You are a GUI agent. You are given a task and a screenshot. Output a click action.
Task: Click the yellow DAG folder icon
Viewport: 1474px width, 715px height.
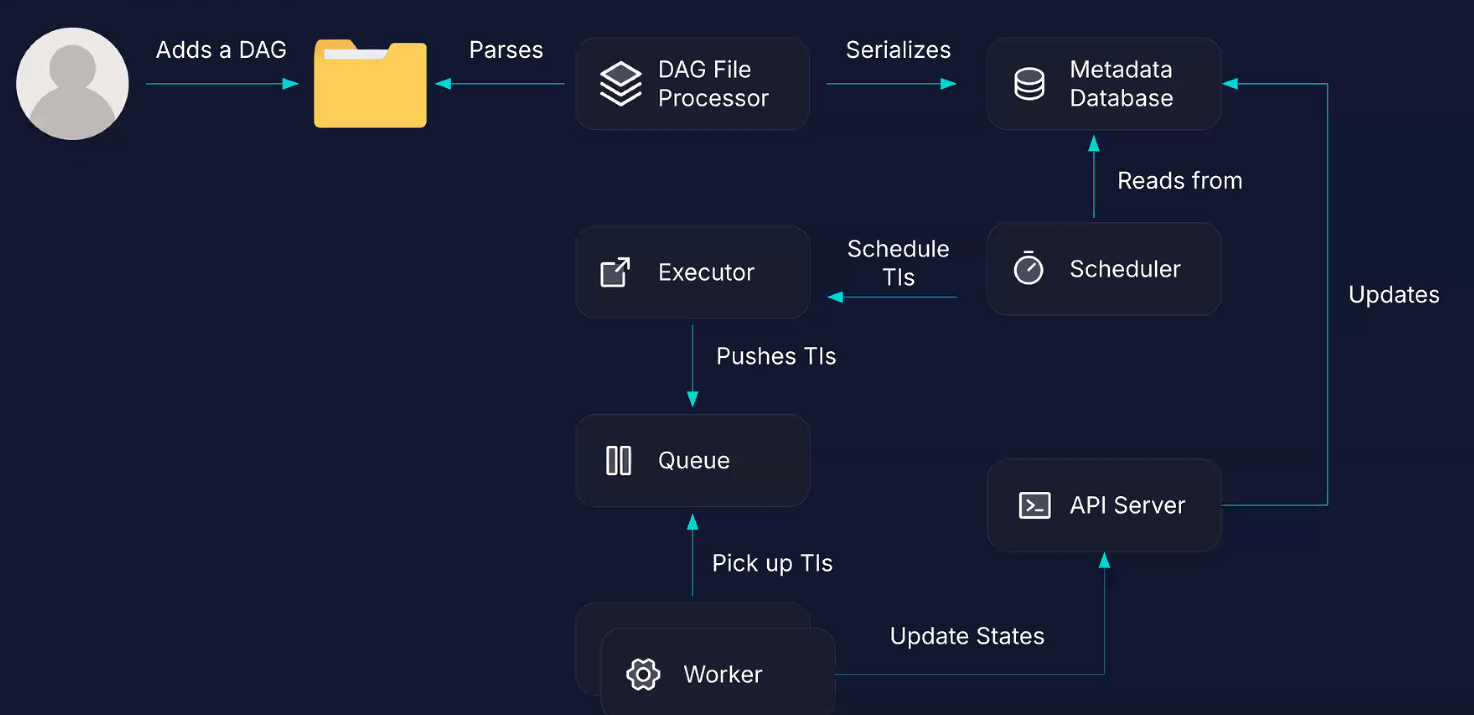[370, 84]
